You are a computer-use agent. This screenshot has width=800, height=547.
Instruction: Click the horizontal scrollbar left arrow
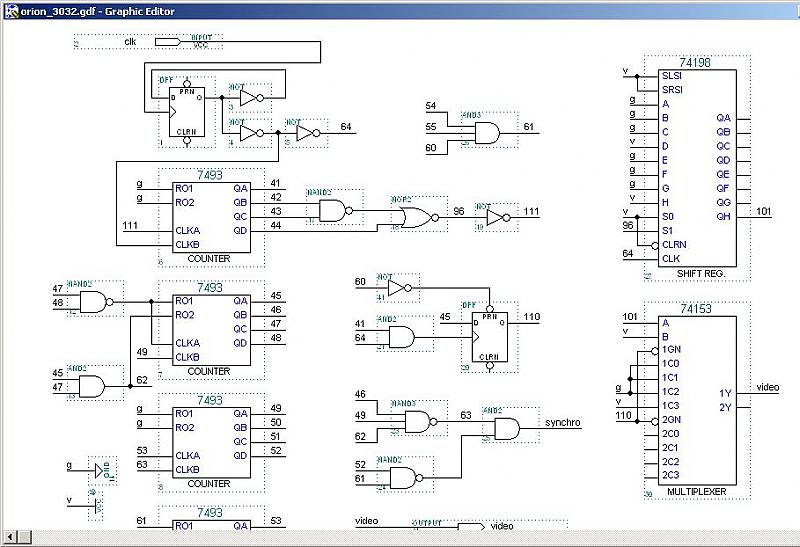pyautogui.click(x=8, y=538)
